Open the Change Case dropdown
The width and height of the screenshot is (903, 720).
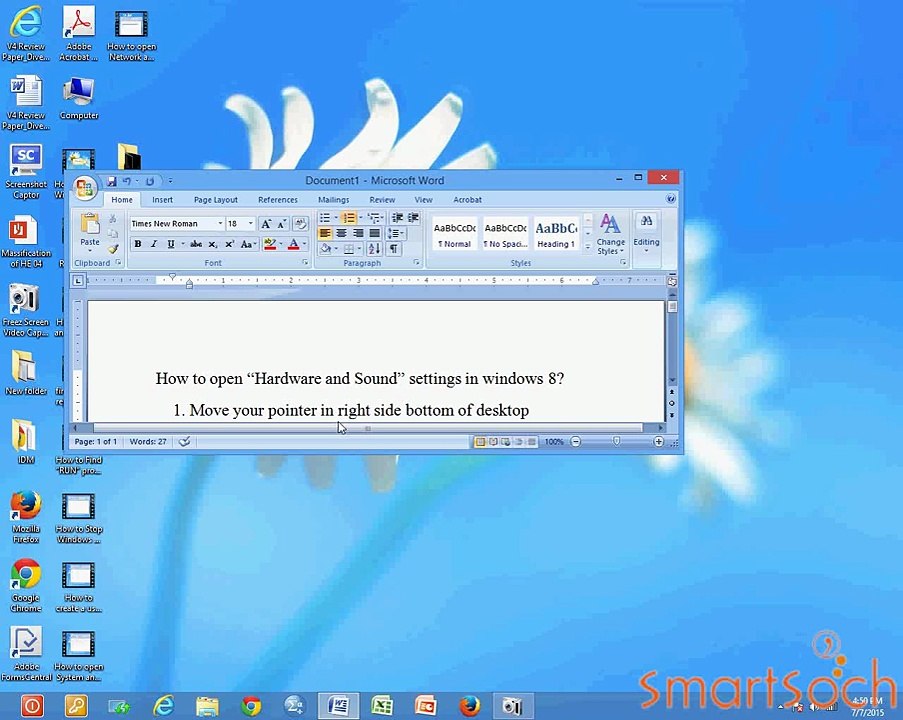click(248, 244)
